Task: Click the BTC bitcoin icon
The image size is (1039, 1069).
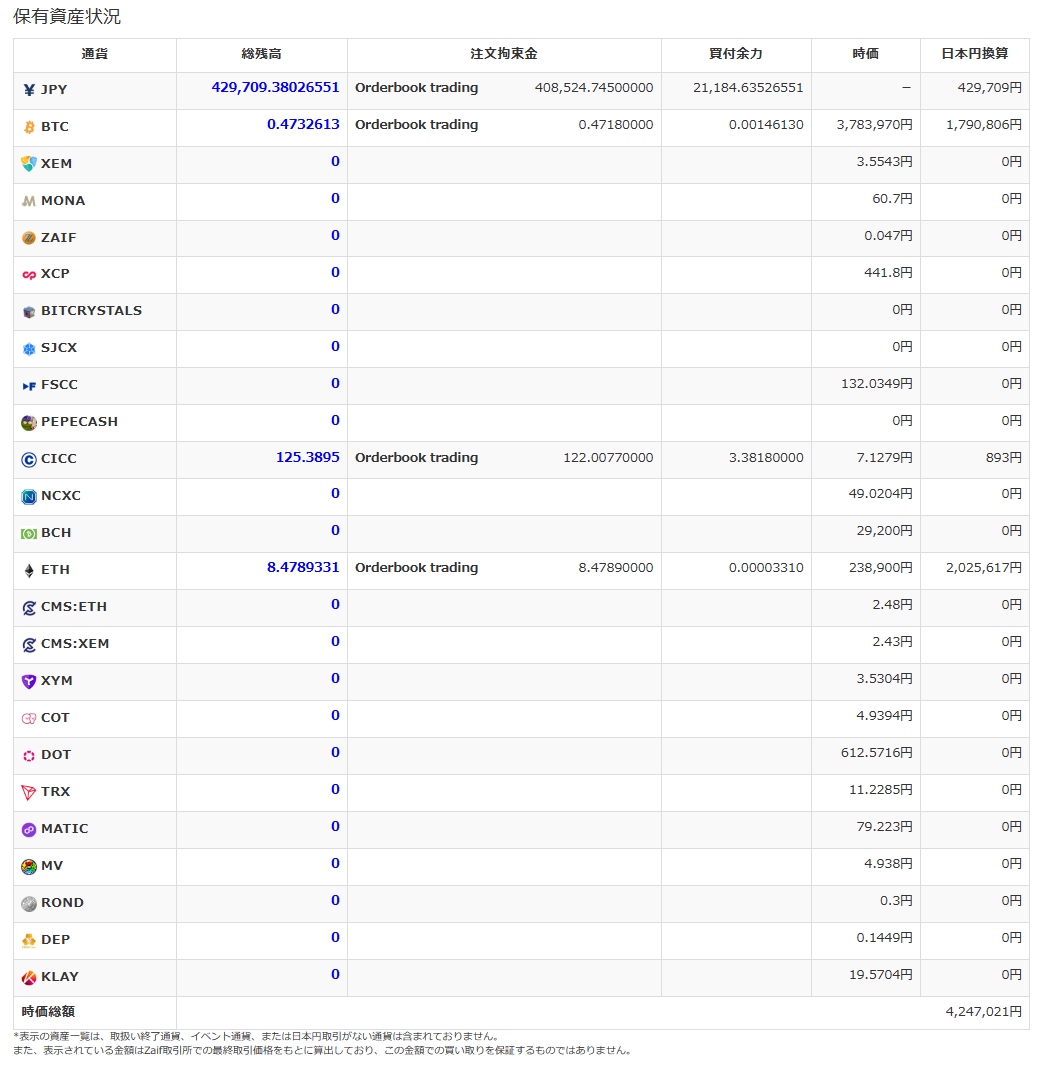Action: pyautogui.click(x=29, y=127)
